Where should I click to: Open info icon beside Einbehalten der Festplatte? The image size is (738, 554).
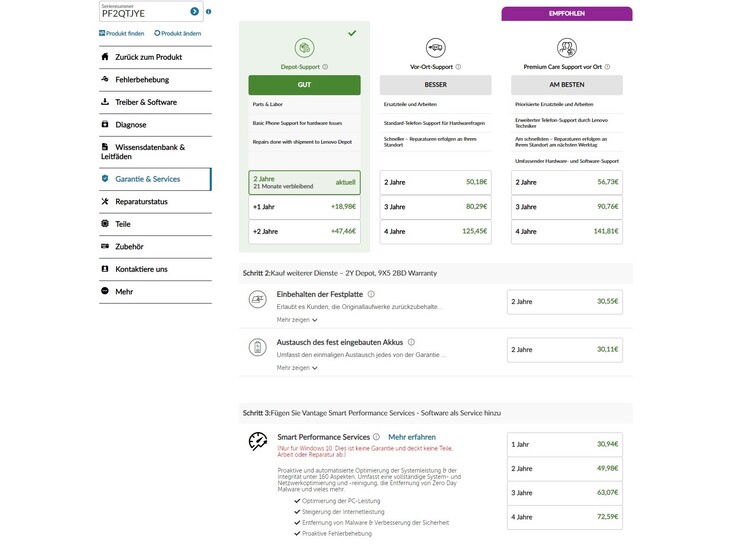(x=371, y=294)
